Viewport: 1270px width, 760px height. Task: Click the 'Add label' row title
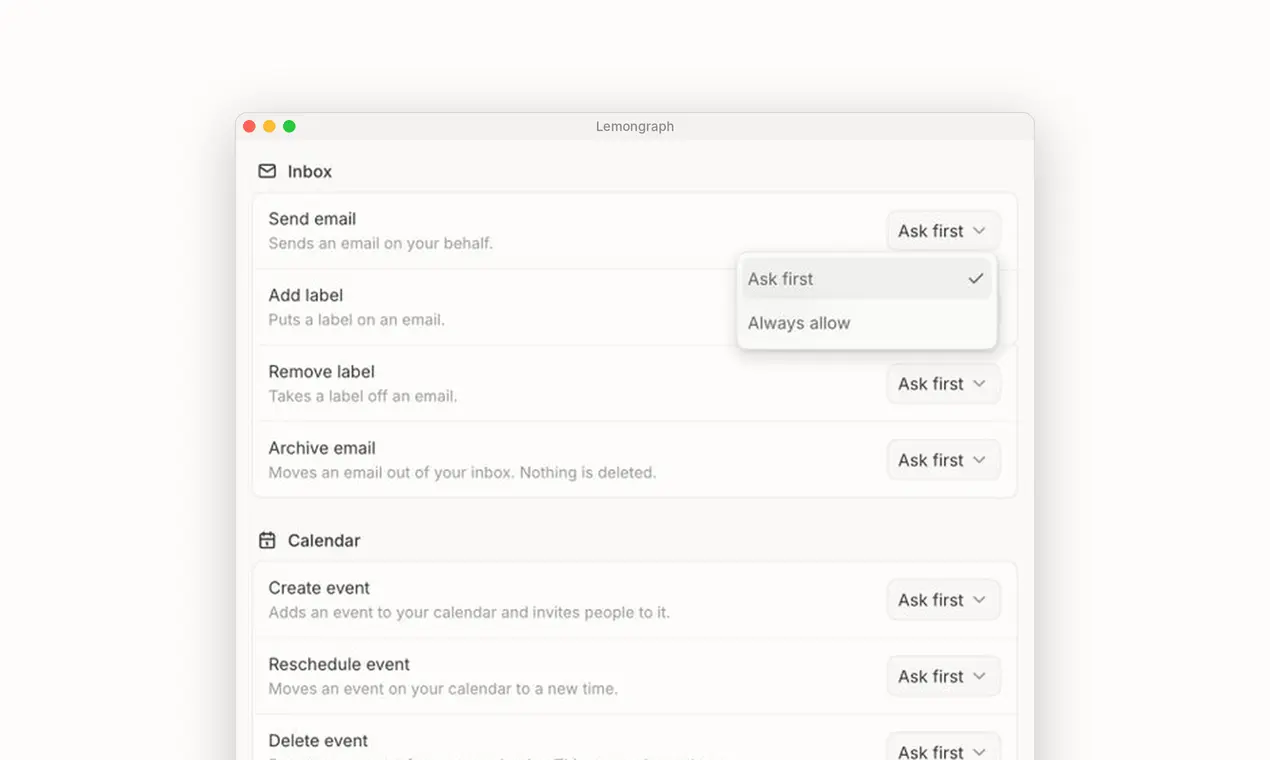(x=306, y=295)
